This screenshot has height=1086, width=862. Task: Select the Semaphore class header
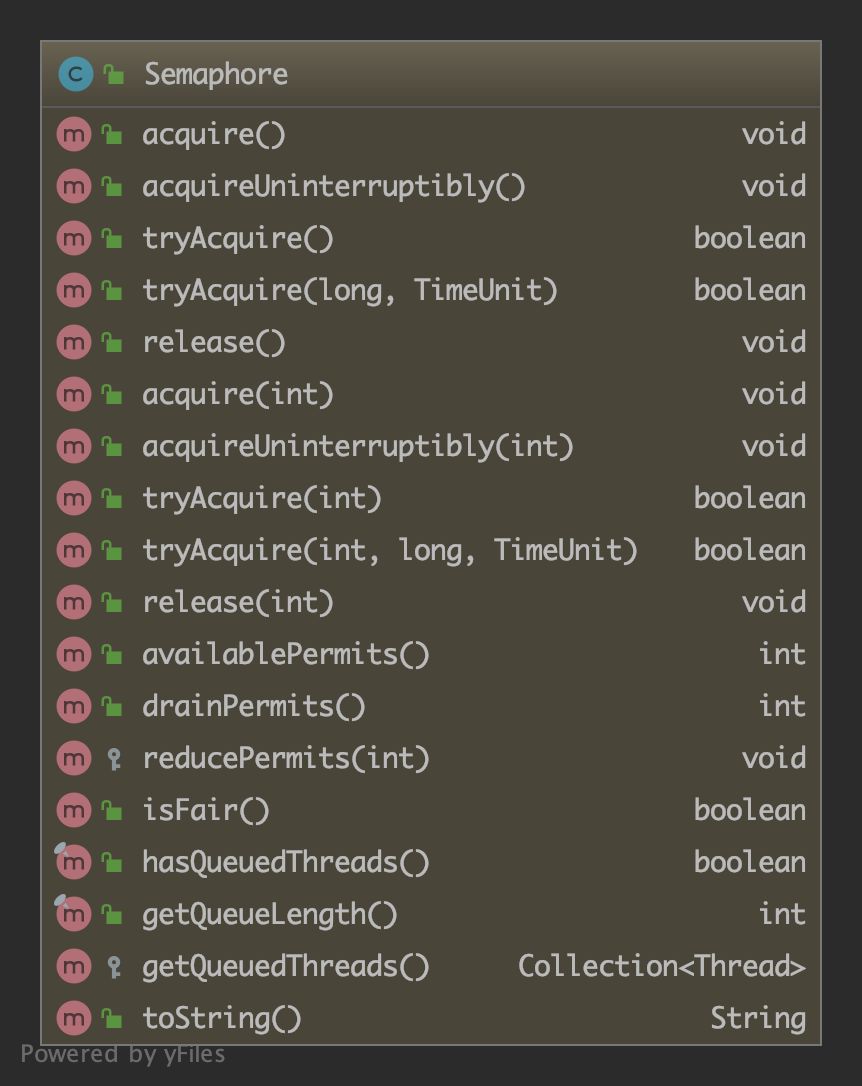click(216, 74)
